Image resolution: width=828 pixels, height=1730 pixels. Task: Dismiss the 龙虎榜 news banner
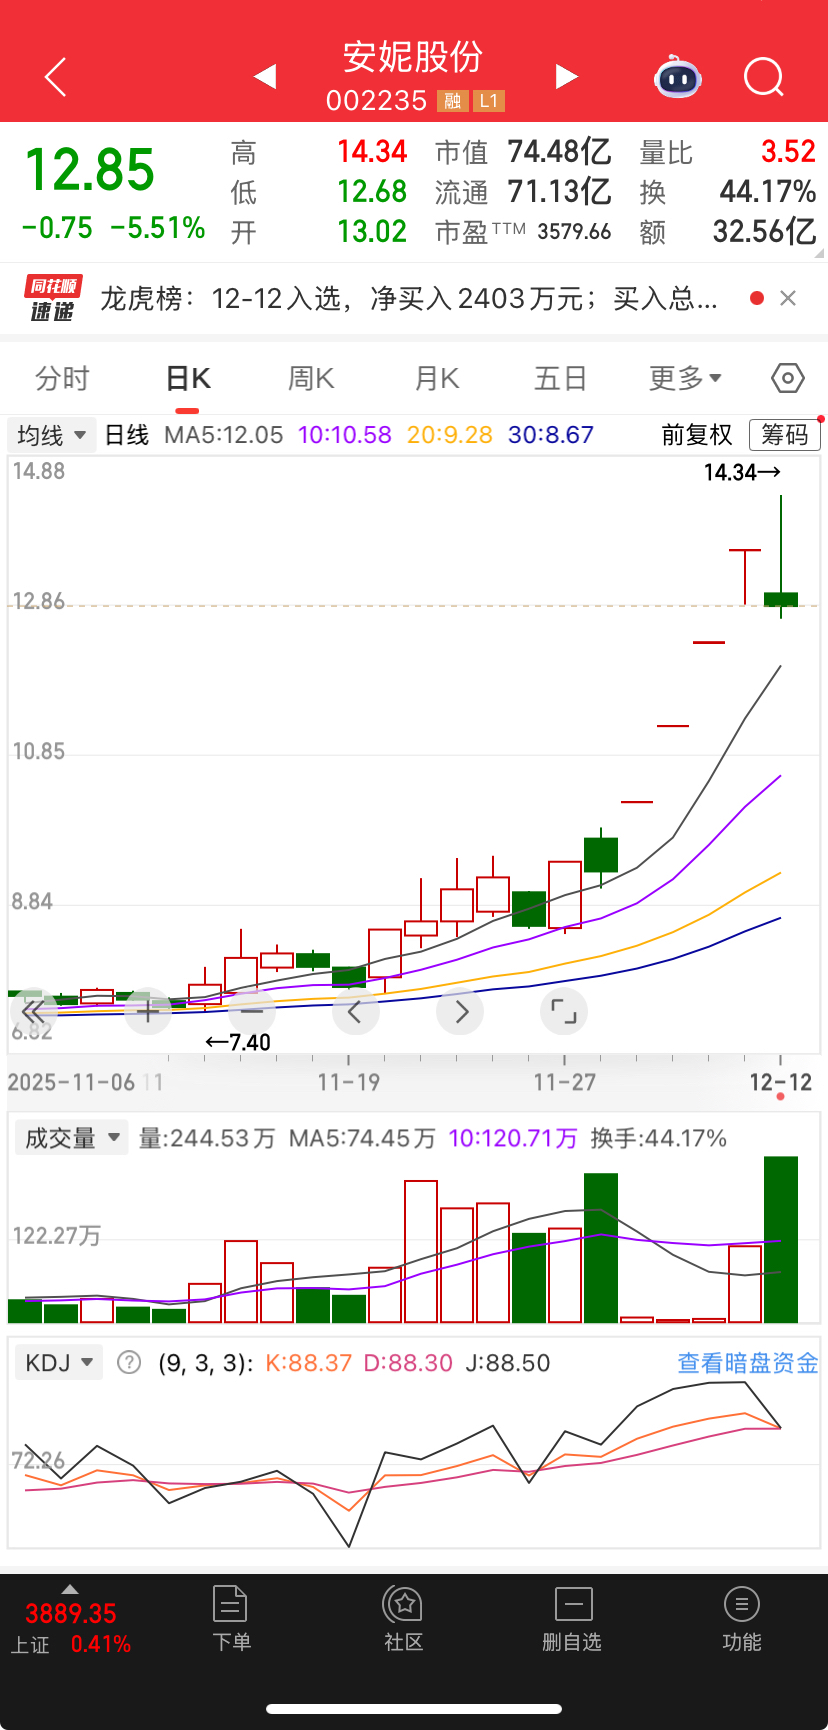pos(788,298)
